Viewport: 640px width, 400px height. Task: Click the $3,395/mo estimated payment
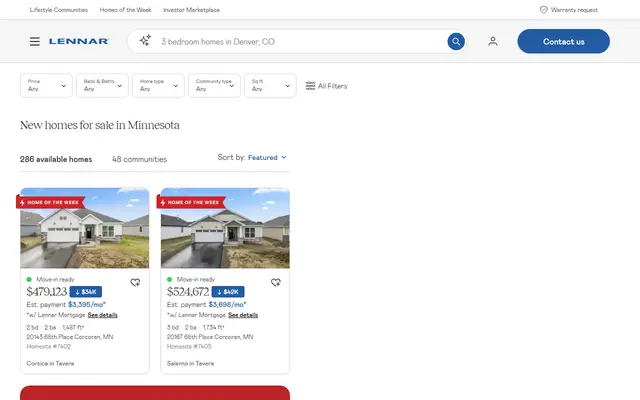tap(87, 304)
